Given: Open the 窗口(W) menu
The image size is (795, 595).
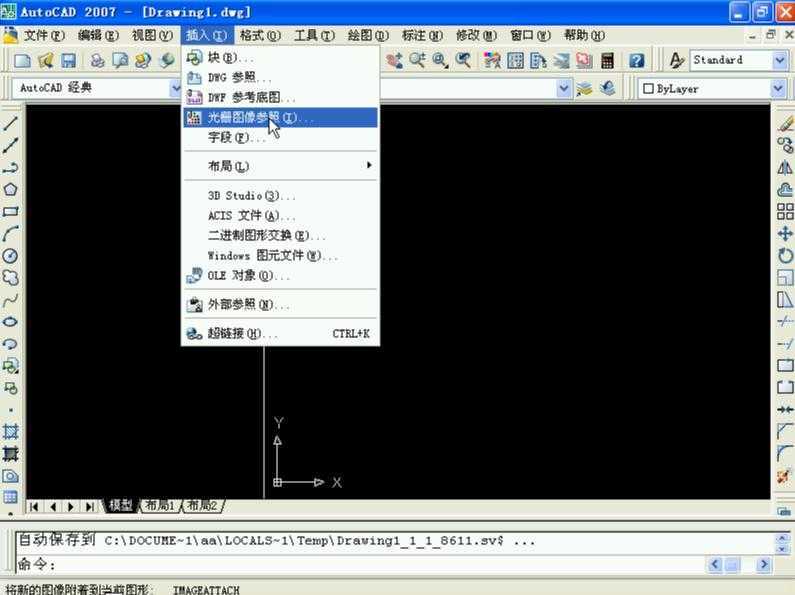Looking at the screenshot, I should [x=530, y=35].
